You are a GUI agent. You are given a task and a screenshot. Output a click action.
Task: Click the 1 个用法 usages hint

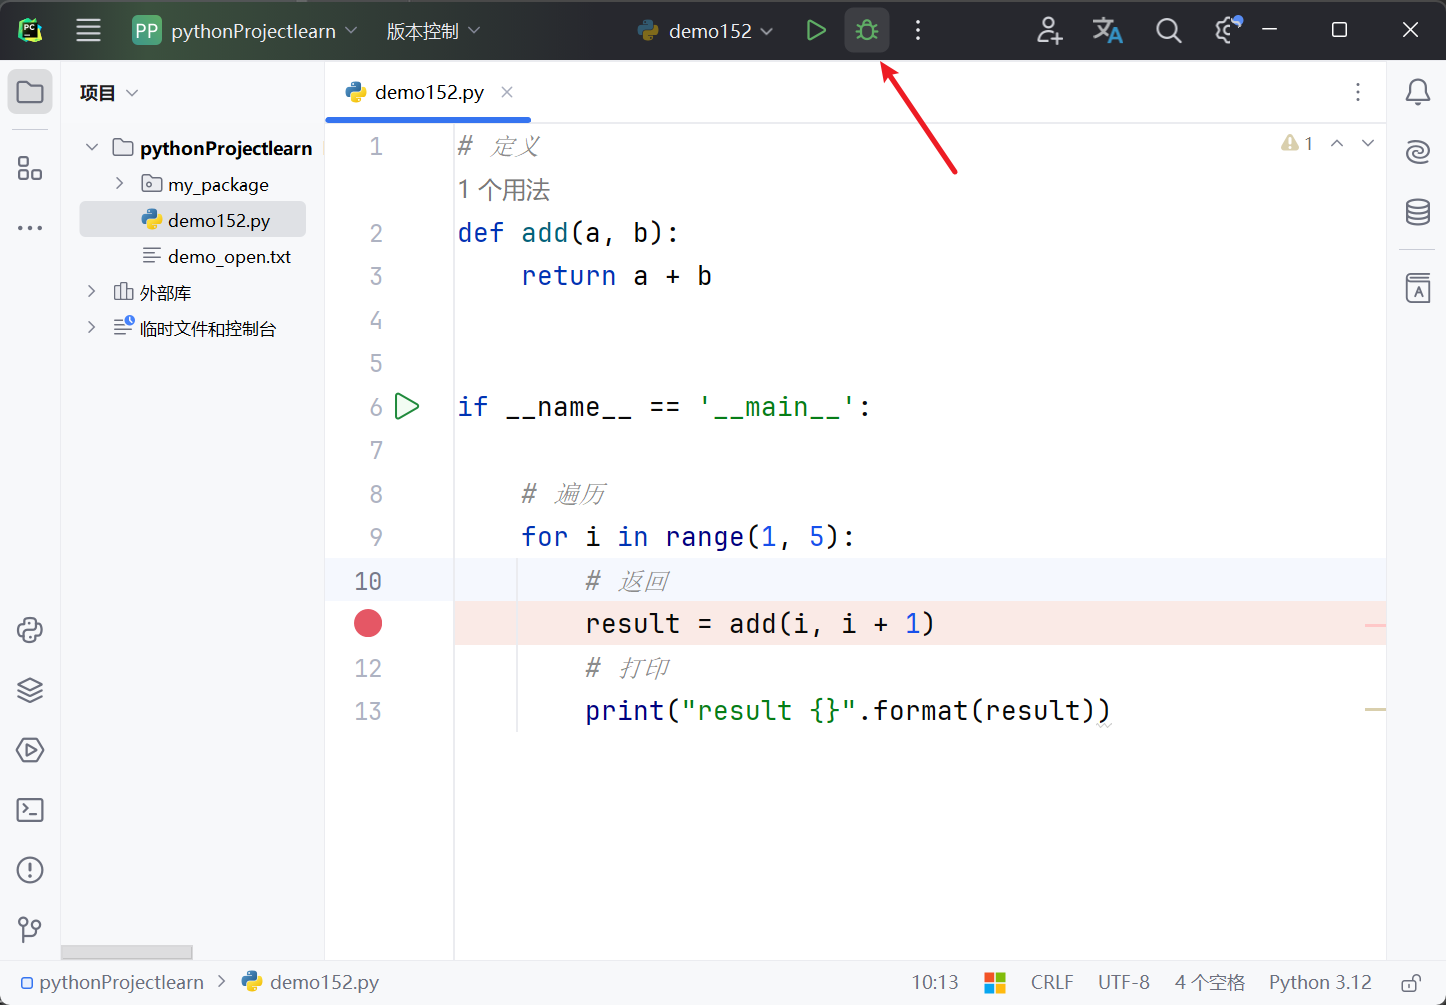coord(504,190)
